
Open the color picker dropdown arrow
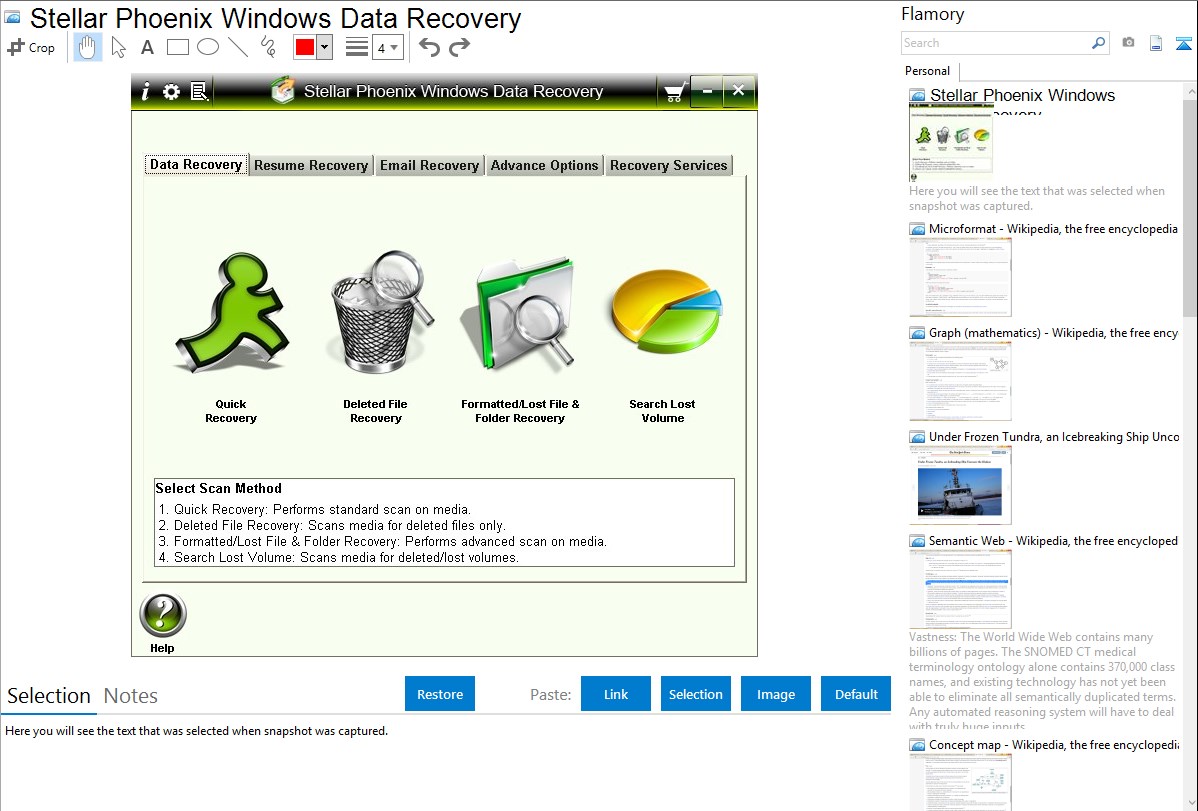coord(324,47)
